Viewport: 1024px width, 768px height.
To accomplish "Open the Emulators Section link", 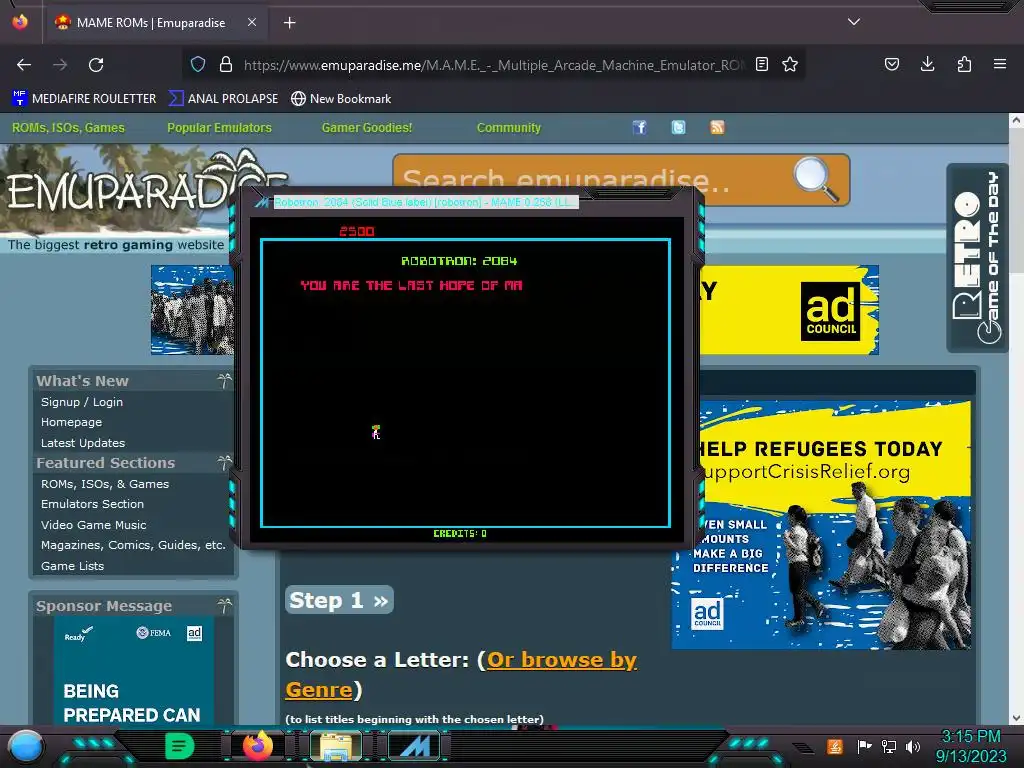I will (x=92, y=504).
